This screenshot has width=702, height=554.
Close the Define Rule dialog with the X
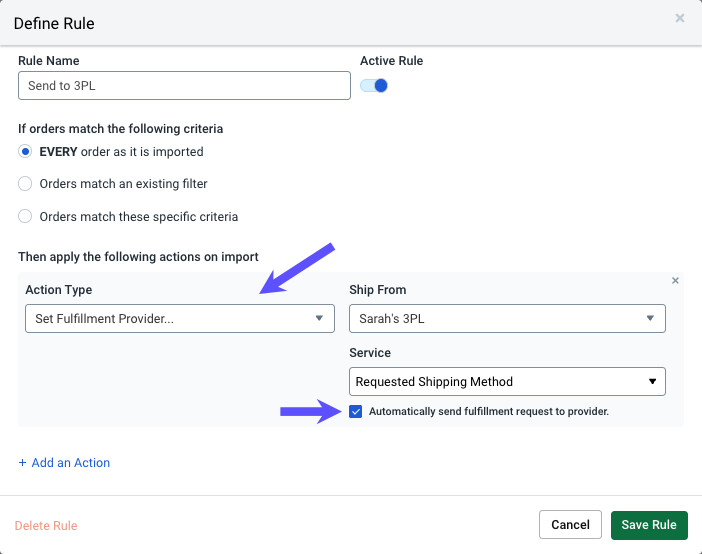680,18
